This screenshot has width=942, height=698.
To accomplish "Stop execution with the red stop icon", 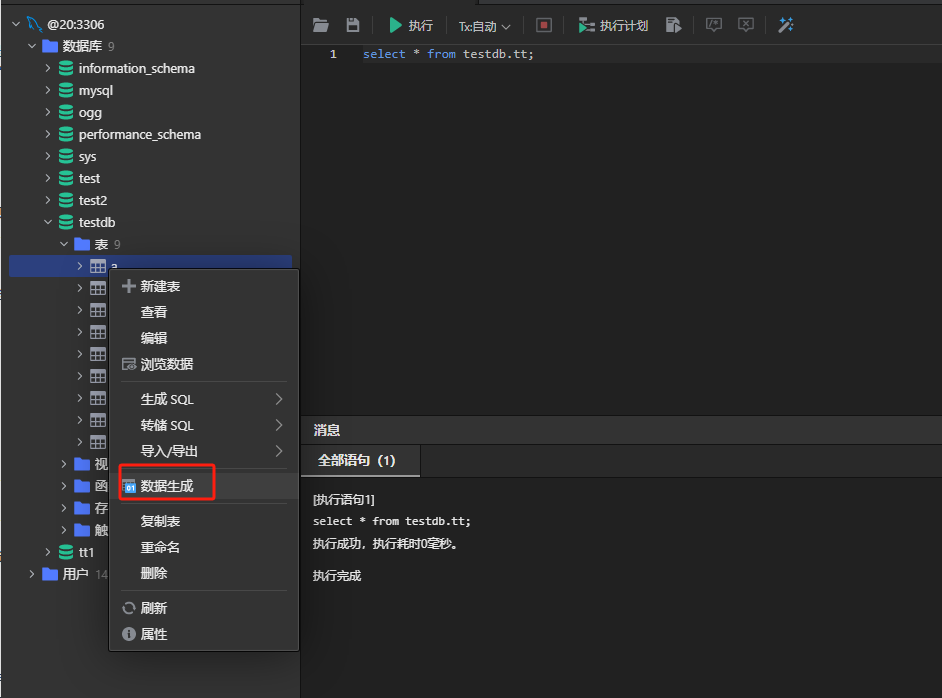I will point(544,25).
